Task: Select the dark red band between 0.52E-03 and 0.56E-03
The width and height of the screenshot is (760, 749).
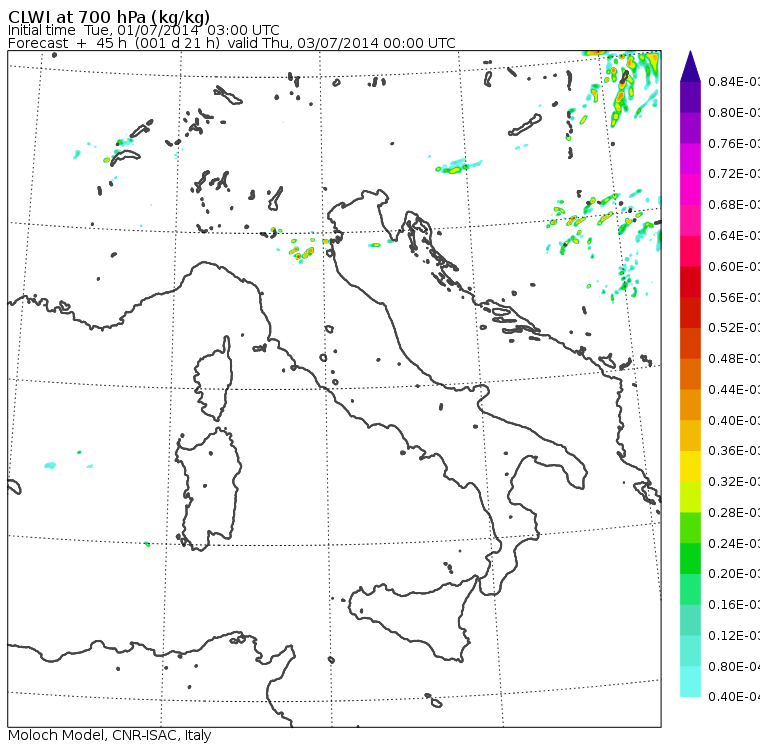Action: point(690,313)
